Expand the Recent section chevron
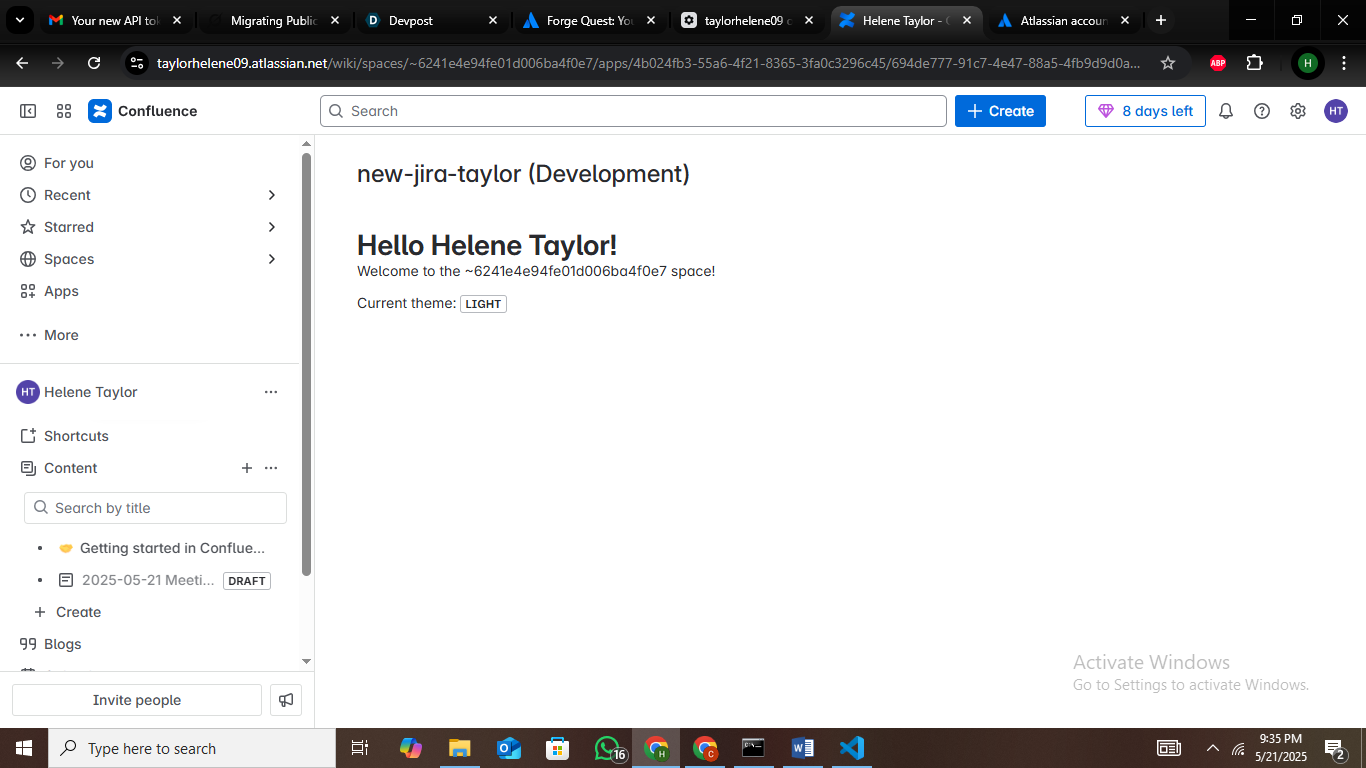The width and height of the screenshot is (1366, 768). pos(272,195)
